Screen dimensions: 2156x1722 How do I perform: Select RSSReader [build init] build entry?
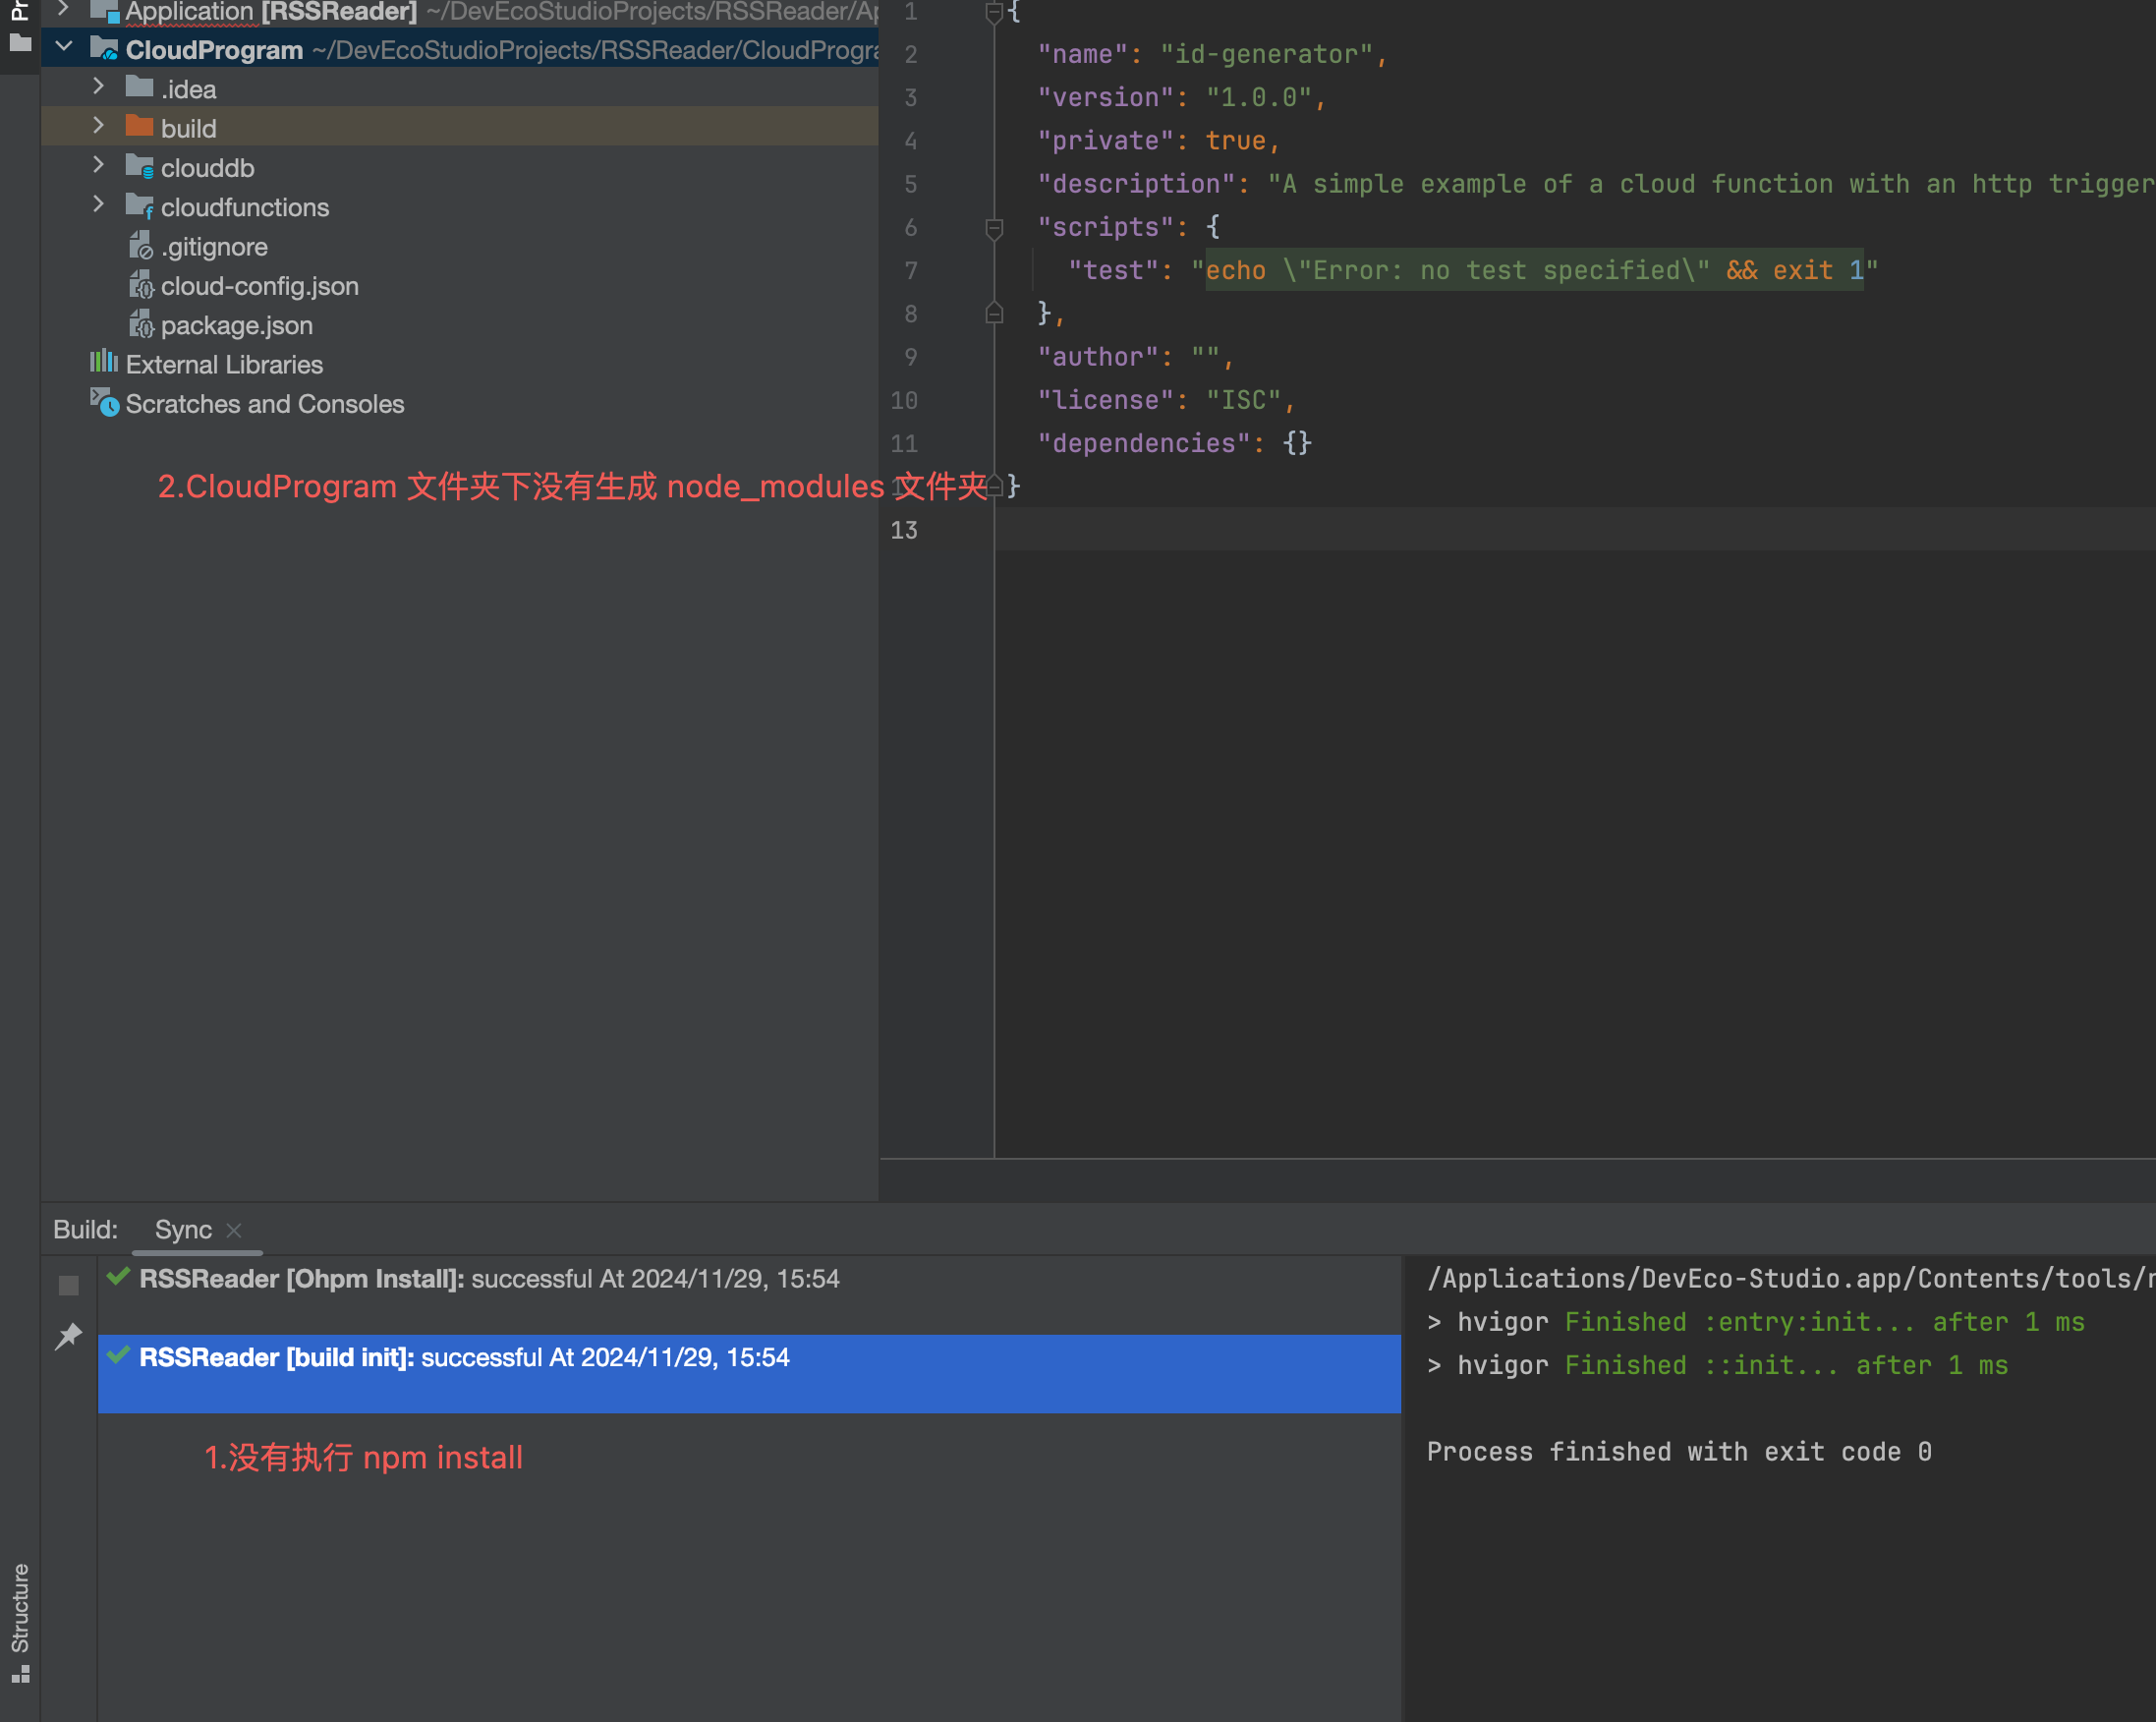pos(749,1372)
